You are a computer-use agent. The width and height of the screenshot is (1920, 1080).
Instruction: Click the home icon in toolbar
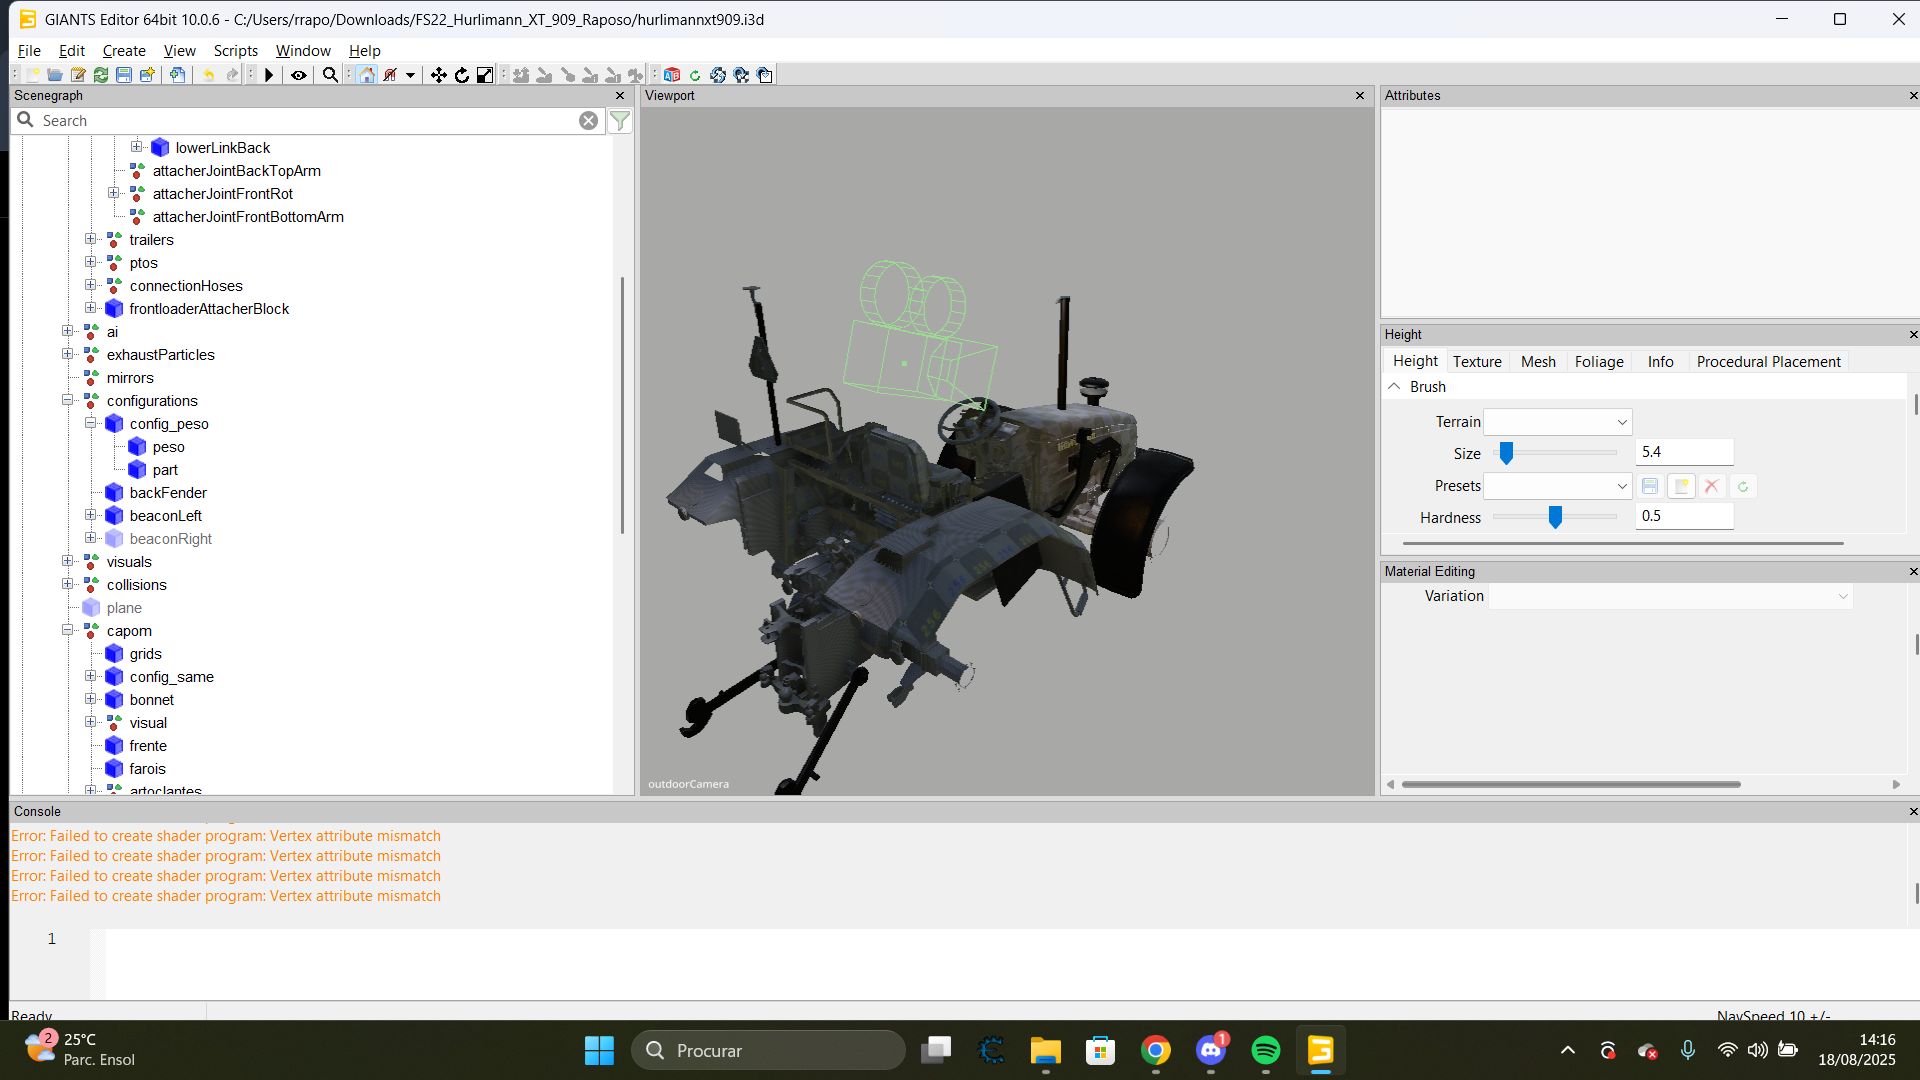coord(367,75)
